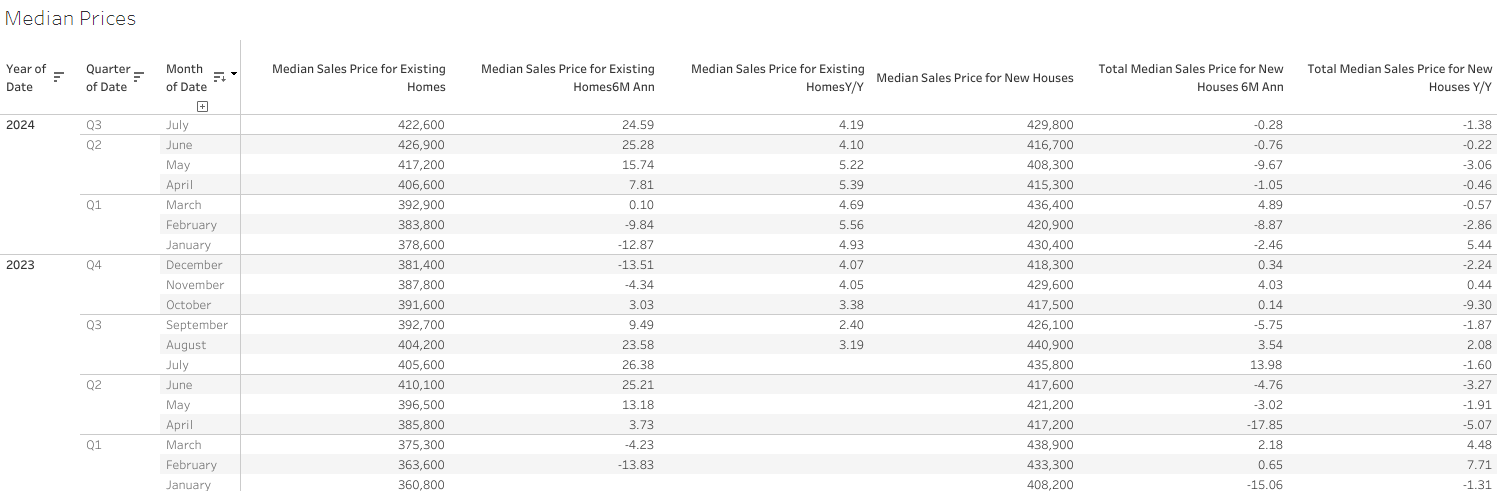1497x491 pixels.
Task: Click the Median Prices sheet title
Action: [71, 18]
